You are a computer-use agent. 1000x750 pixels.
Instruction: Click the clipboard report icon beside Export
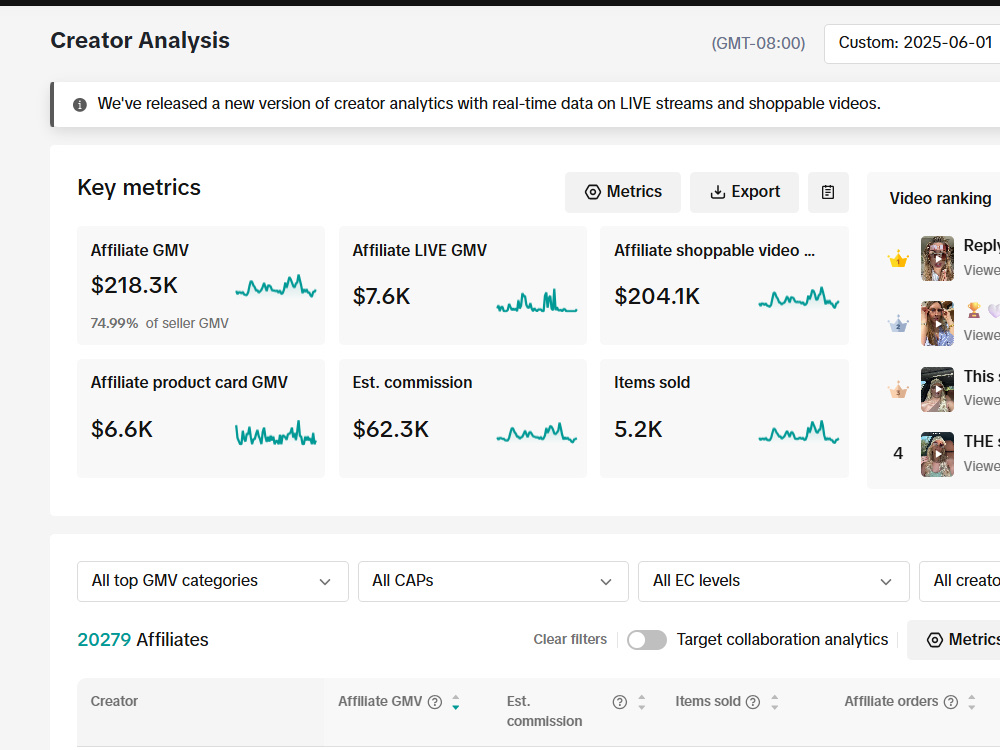click(828, 192)
